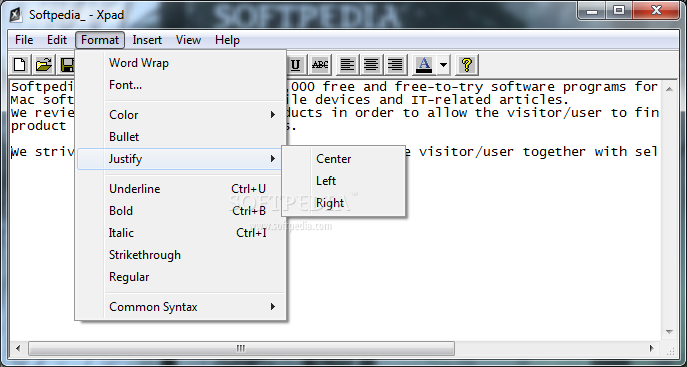Image resolution: width=687 pixels, height=367 pixels.
Task: Maximize the Xpad window
Action: (x=619, y=11)
